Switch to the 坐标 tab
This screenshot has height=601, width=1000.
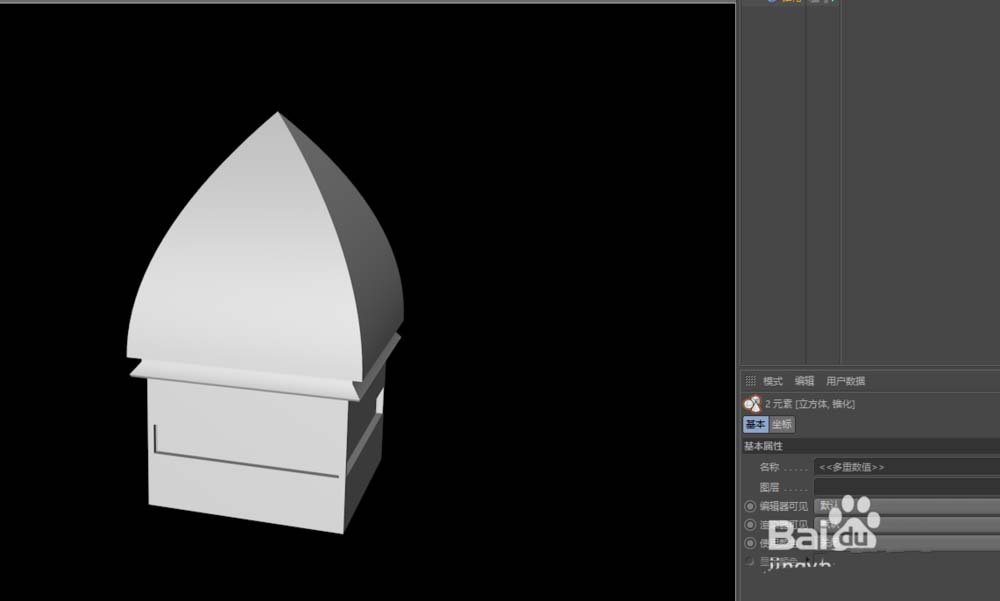point(781,425)
